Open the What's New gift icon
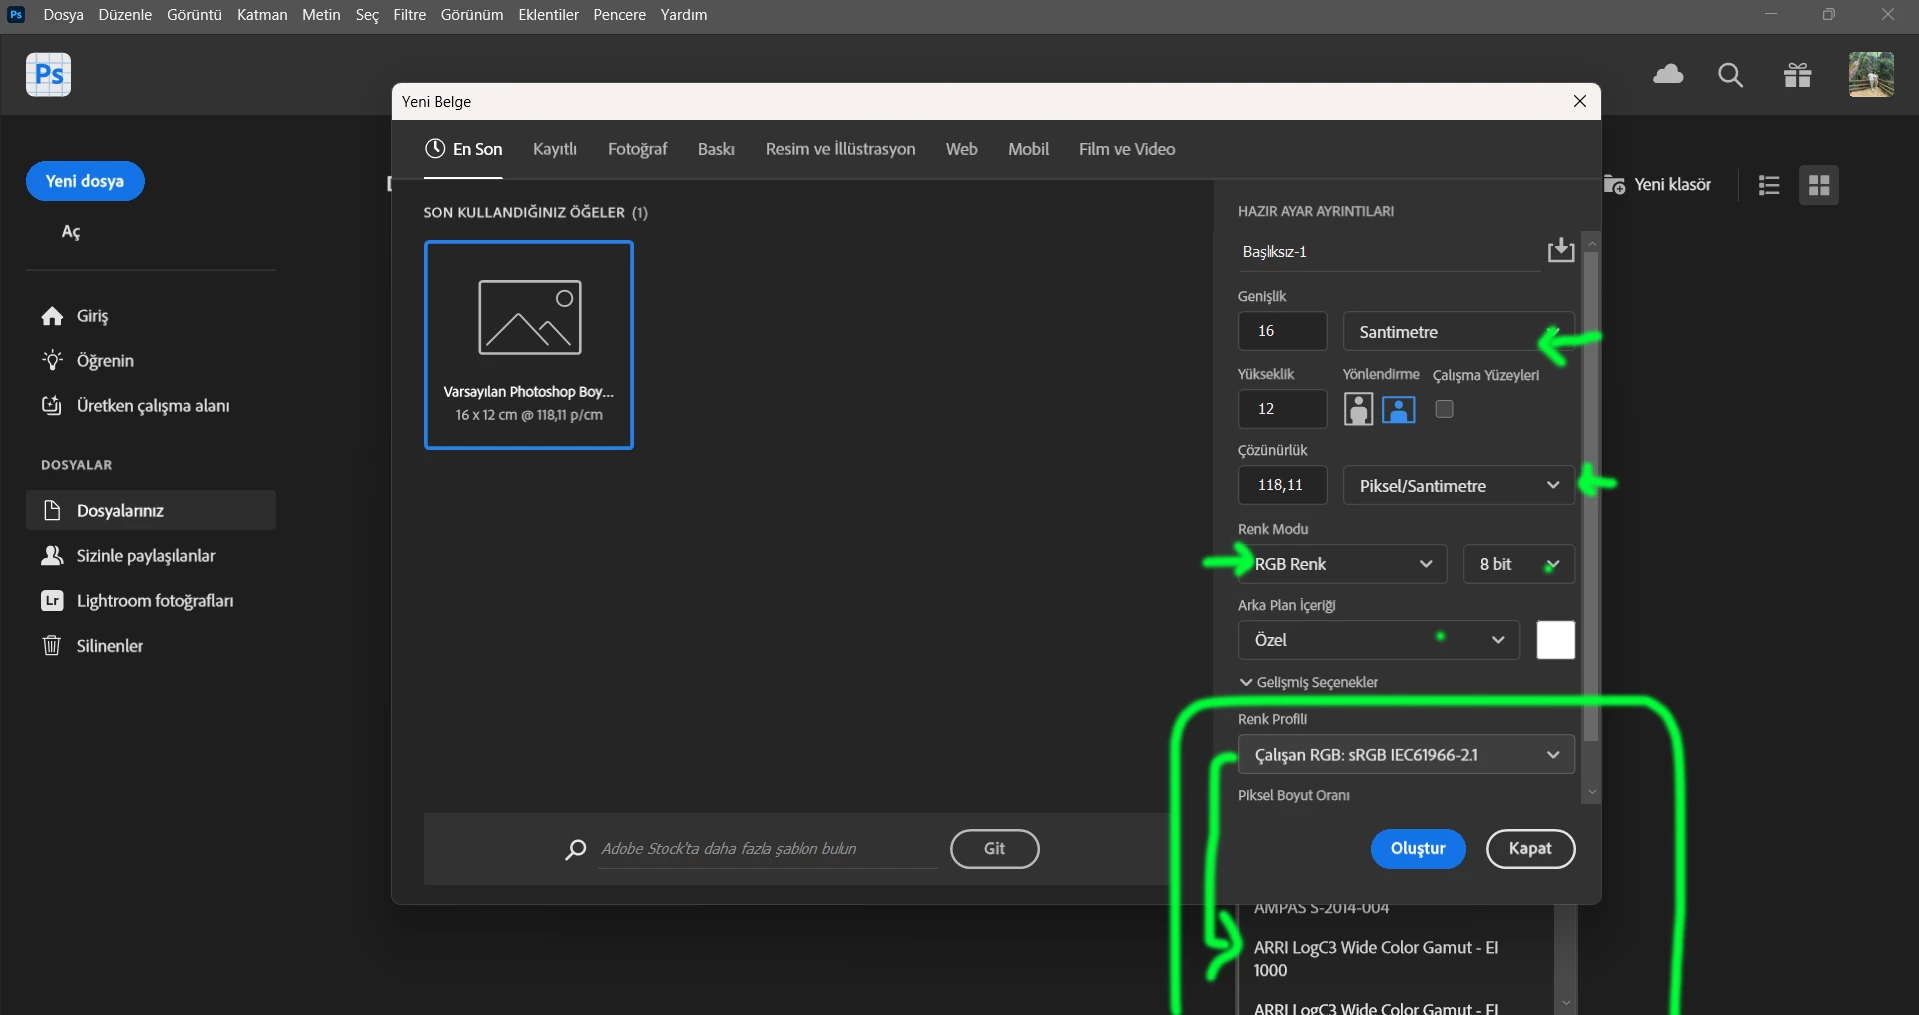 pos(1797,75)
